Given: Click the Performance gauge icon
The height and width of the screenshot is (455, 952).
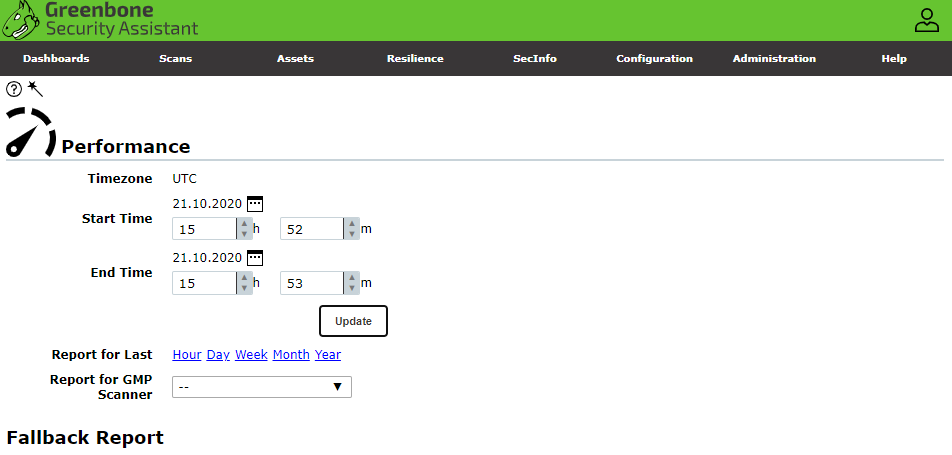Looking at the screenshot, I should [30, 132].
